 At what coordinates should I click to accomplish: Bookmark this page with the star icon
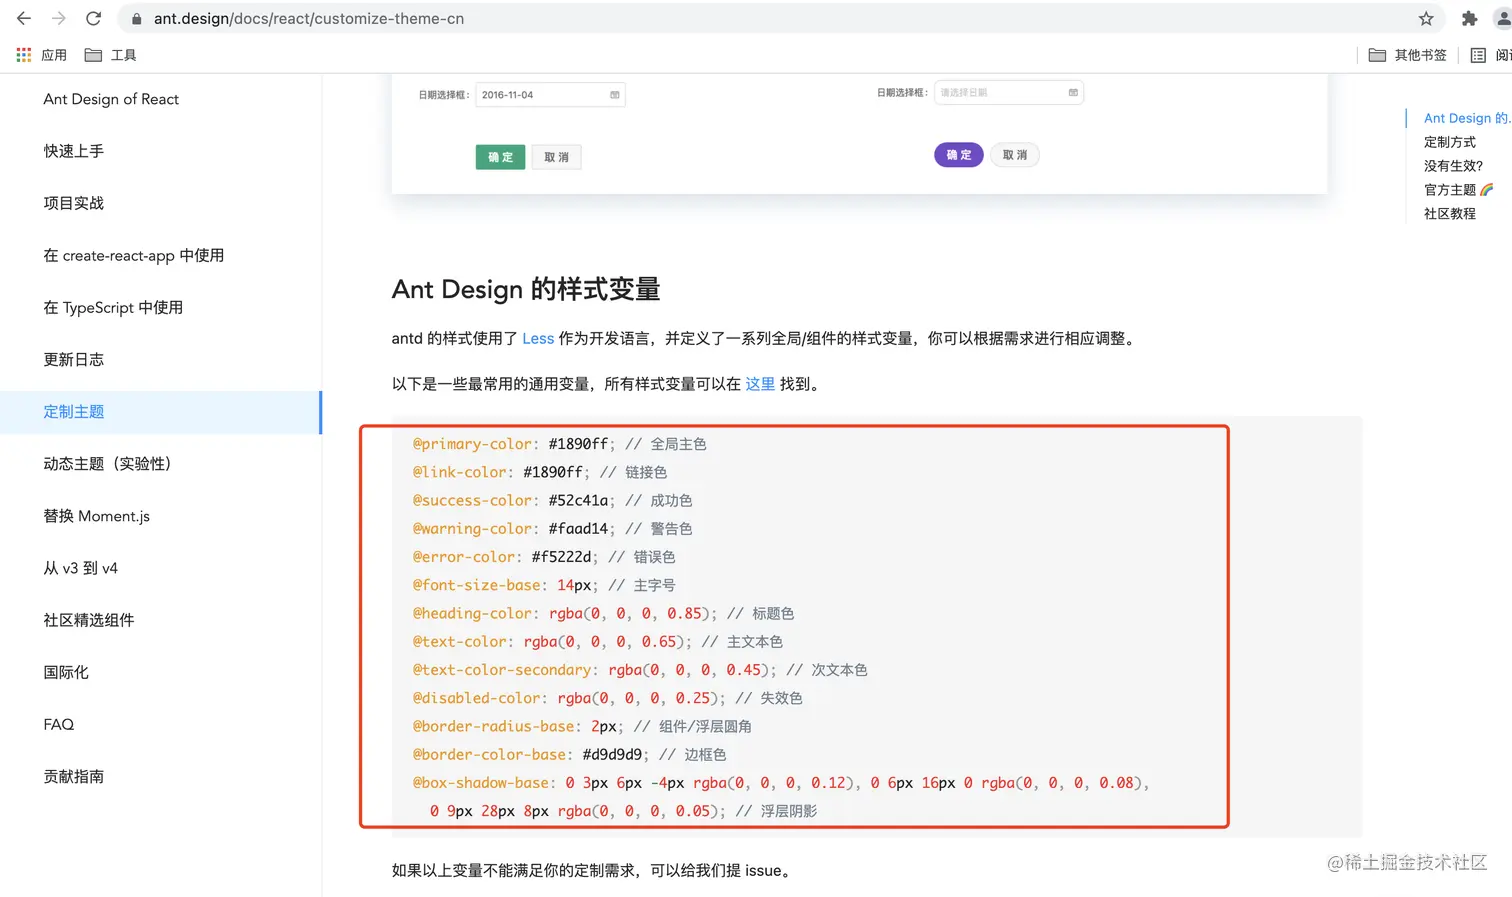[1426, 18]
